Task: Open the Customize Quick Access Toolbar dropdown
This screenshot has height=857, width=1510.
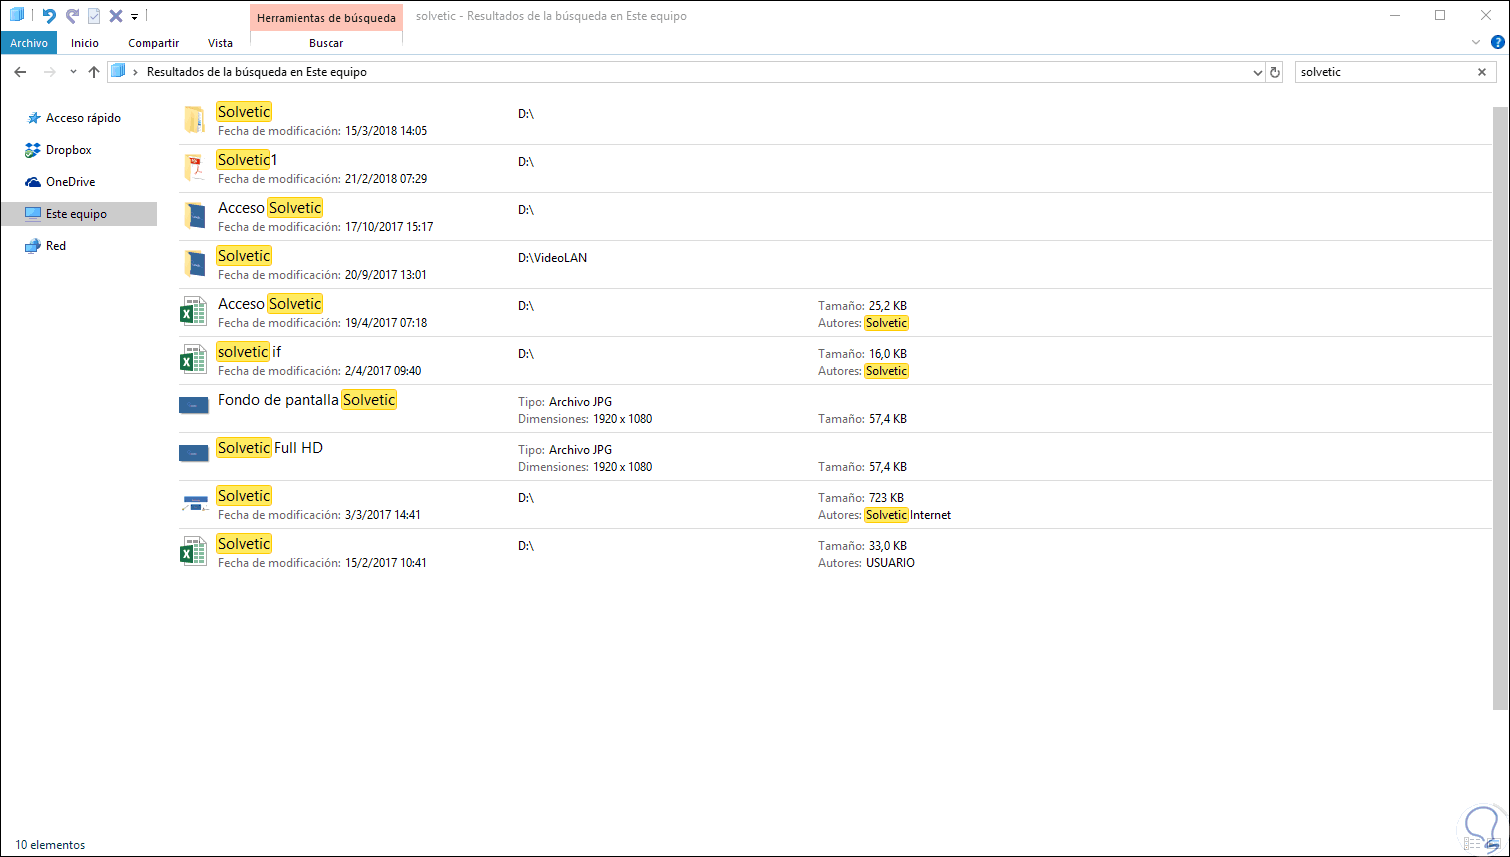Action: click(x=134, y=17)
